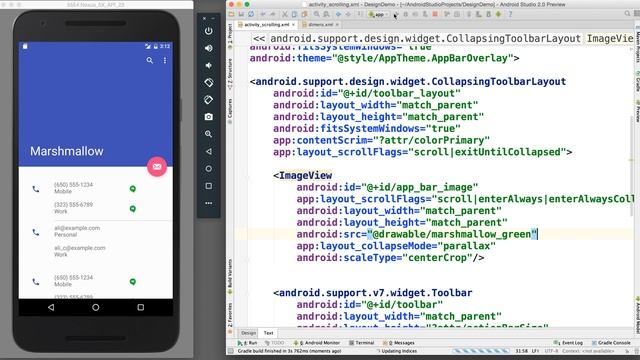Screen dimensions: 640x360
Task: Open the TODO tool window
Action: point(274,343)
